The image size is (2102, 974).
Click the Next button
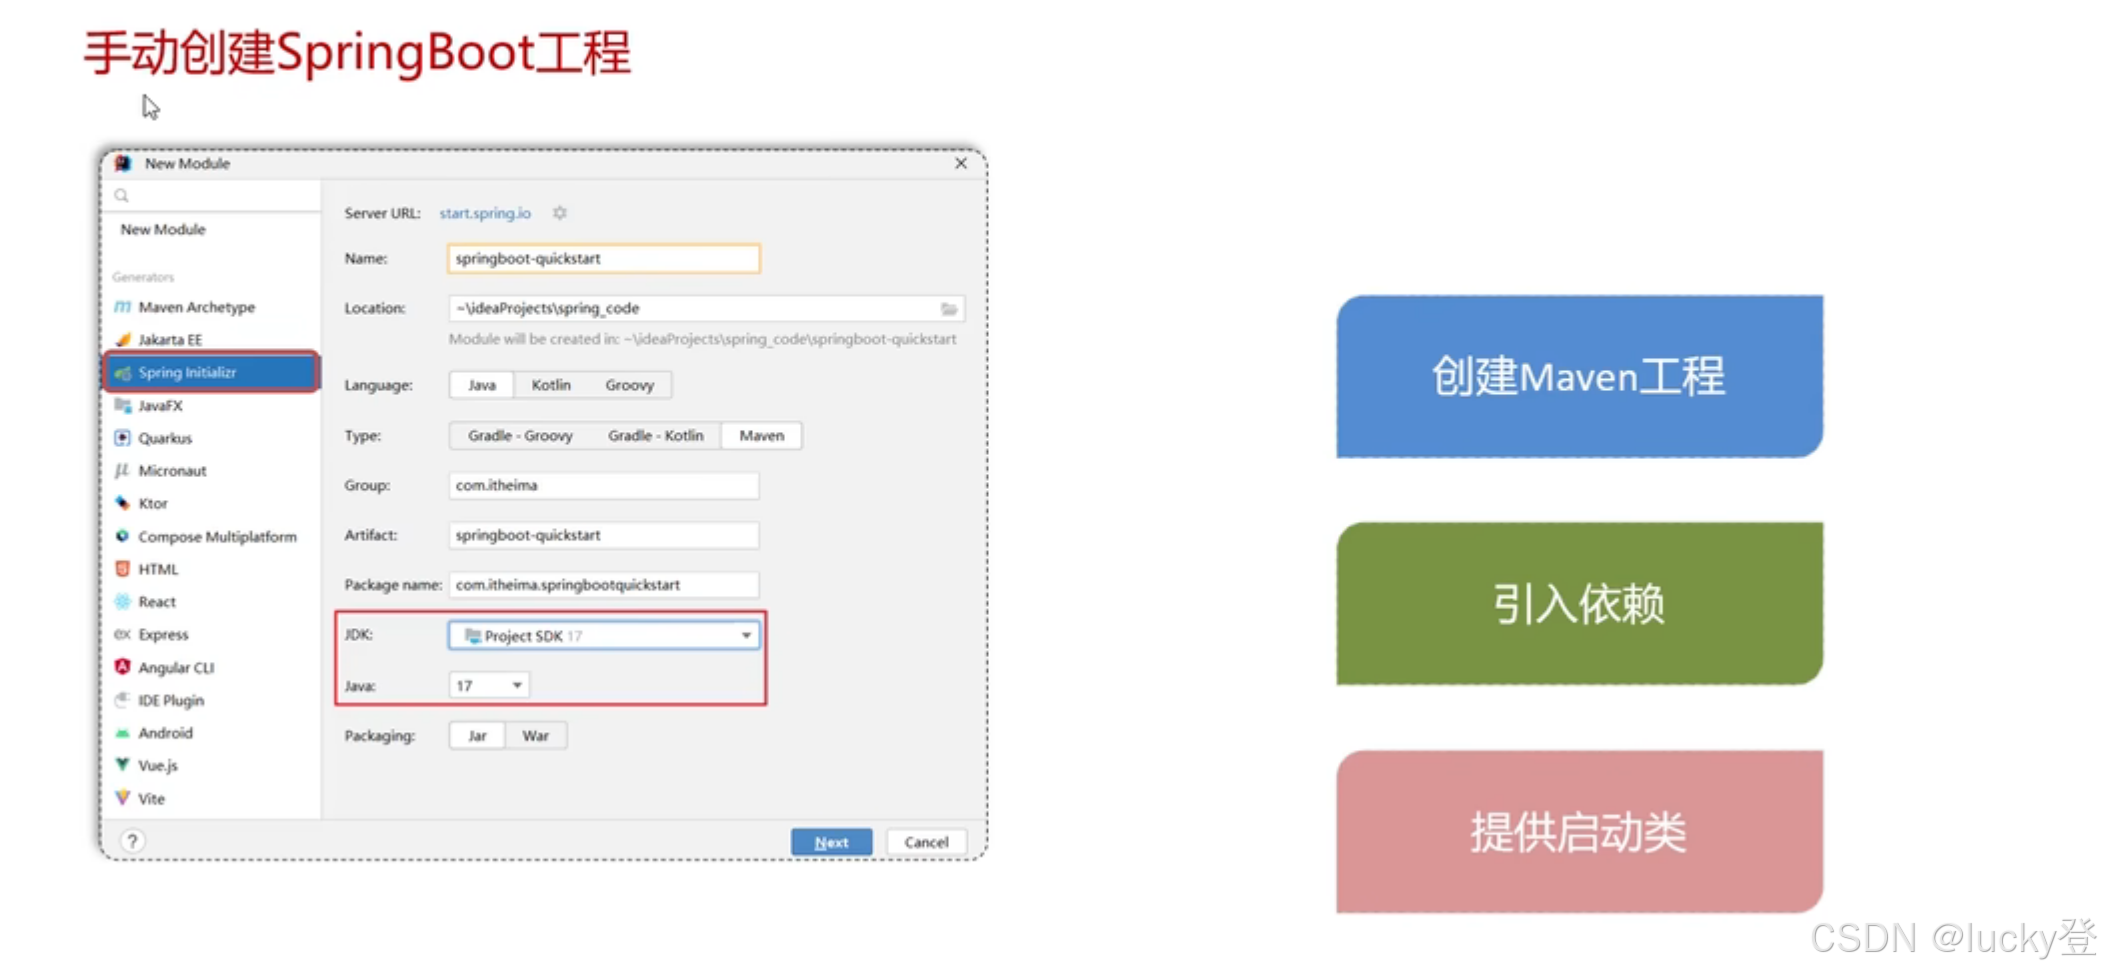tap(831, 842)
